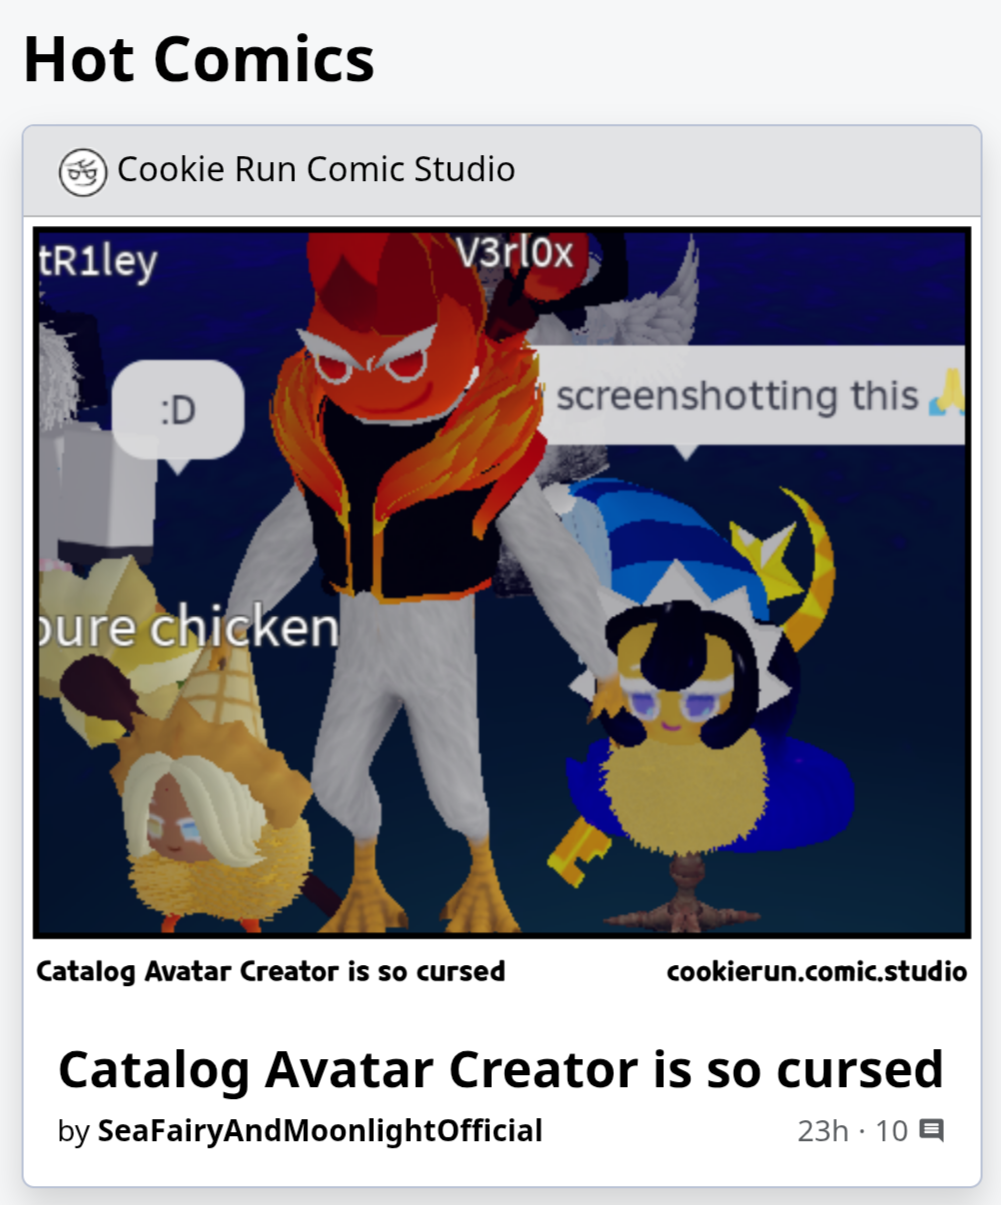Visit the SeaFairyAndMoonlightOfficial author profile
The height and width of the screenshot is (1205, 1001).
[x=320, y=1131]
